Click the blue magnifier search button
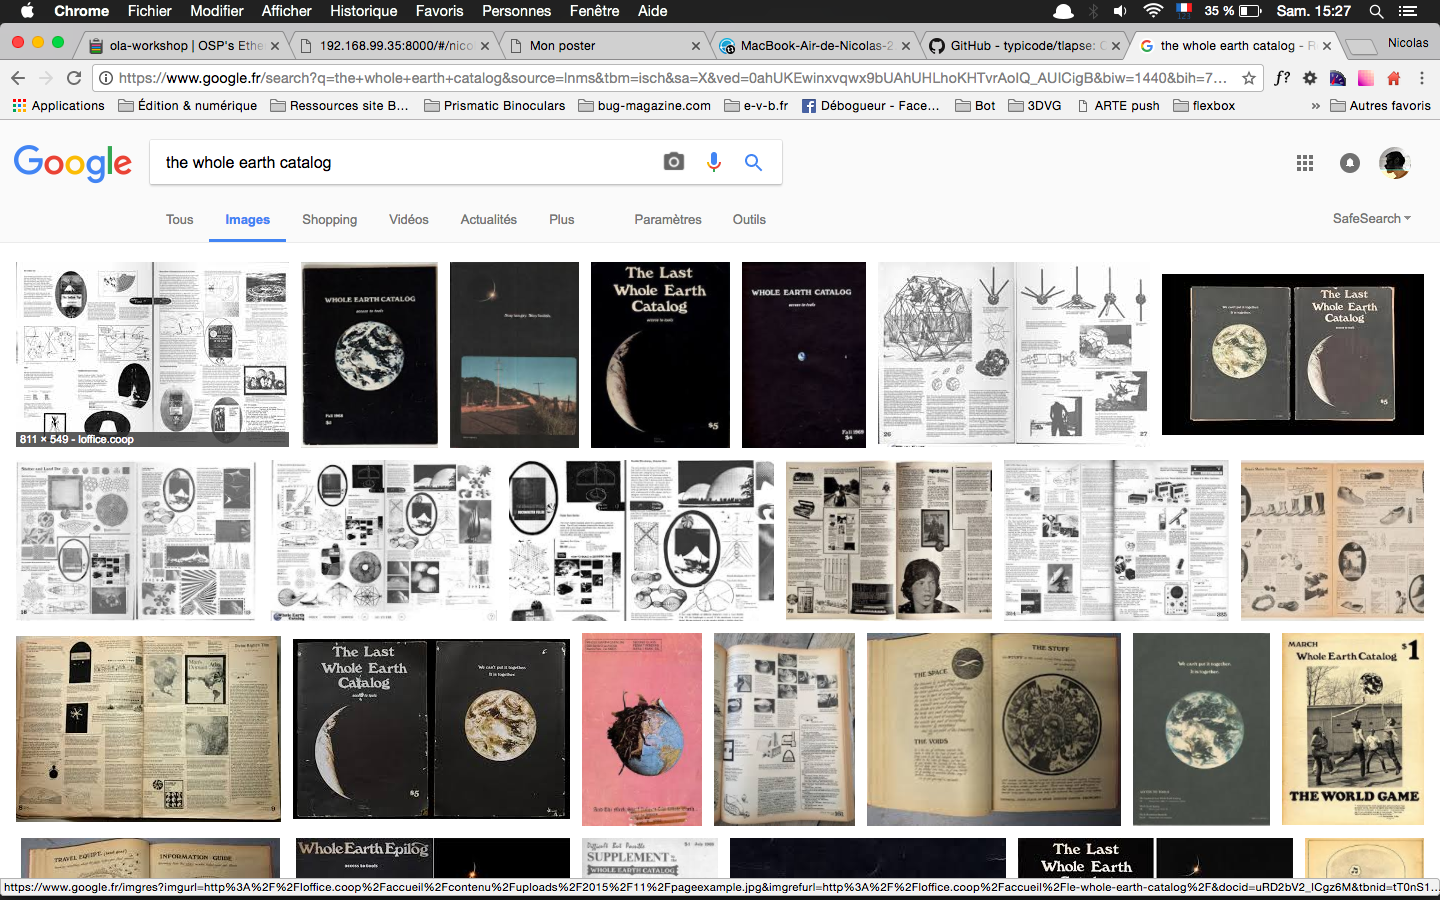This screenshot has width=1440, height=900. tap(753, 162)
